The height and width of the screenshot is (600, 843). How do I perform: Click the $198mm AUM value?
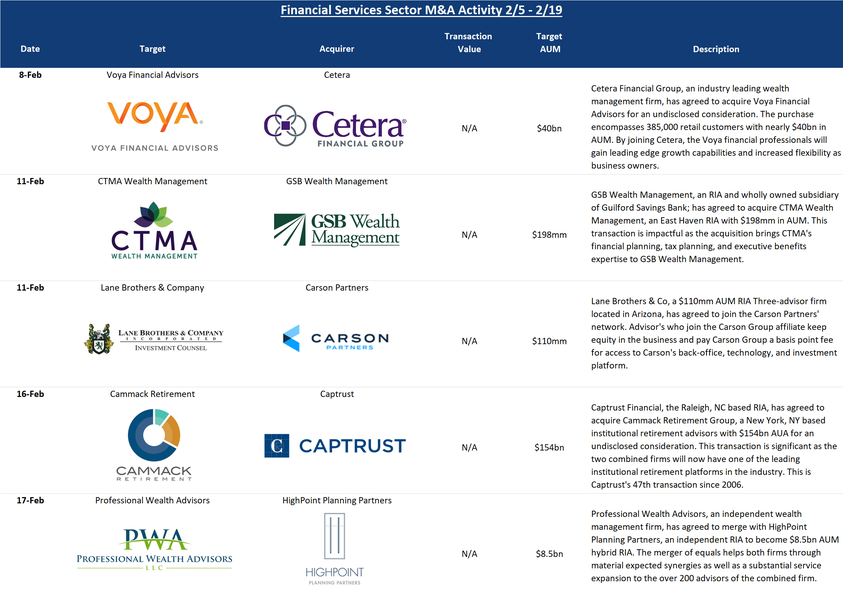click(549, 235)
